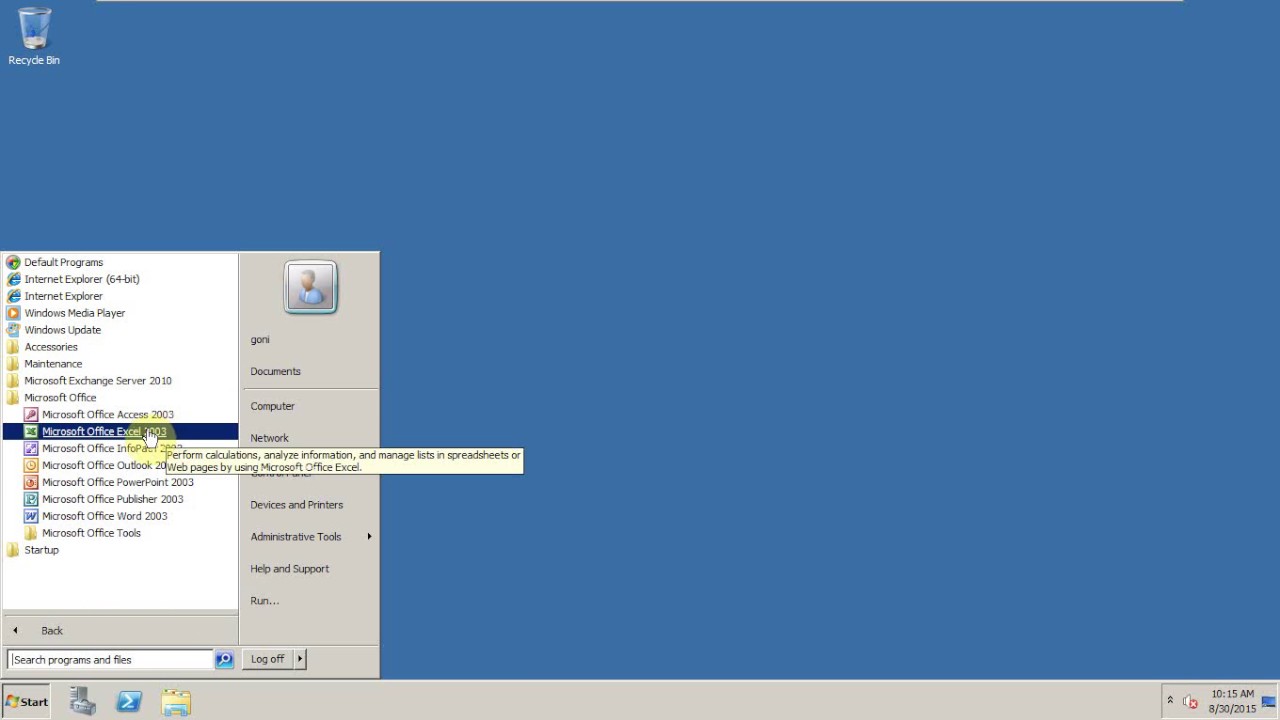This screenshot has height=720, width=1280.
Task: Open Windows Explorer from the taskbar
Action: pyautogui.click(x=176, y=702)
